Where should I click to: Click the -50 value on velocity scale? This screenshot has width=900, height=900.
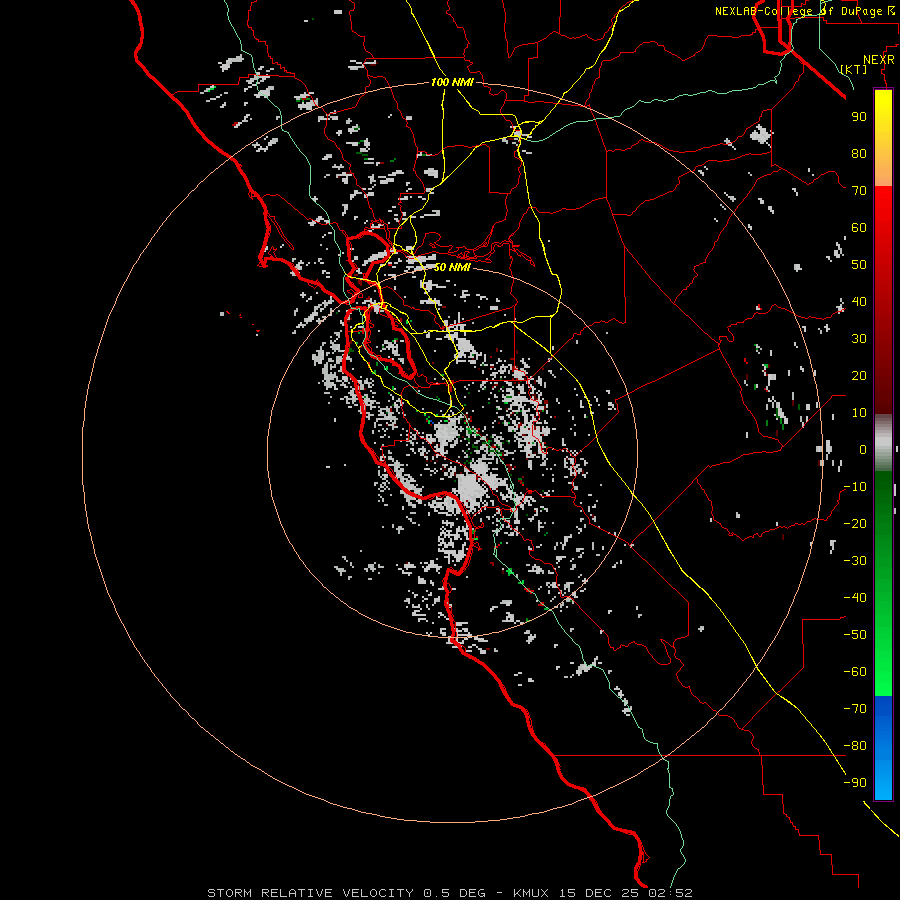(855, 635)
